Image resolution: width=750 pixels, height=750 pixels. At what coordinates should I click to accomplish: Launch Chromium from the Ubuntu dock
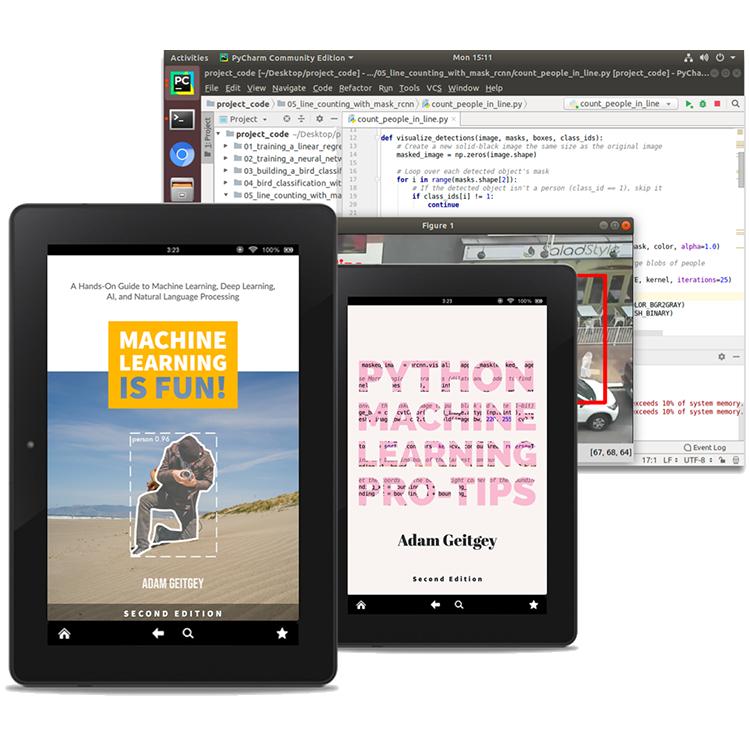coord(182,154)
